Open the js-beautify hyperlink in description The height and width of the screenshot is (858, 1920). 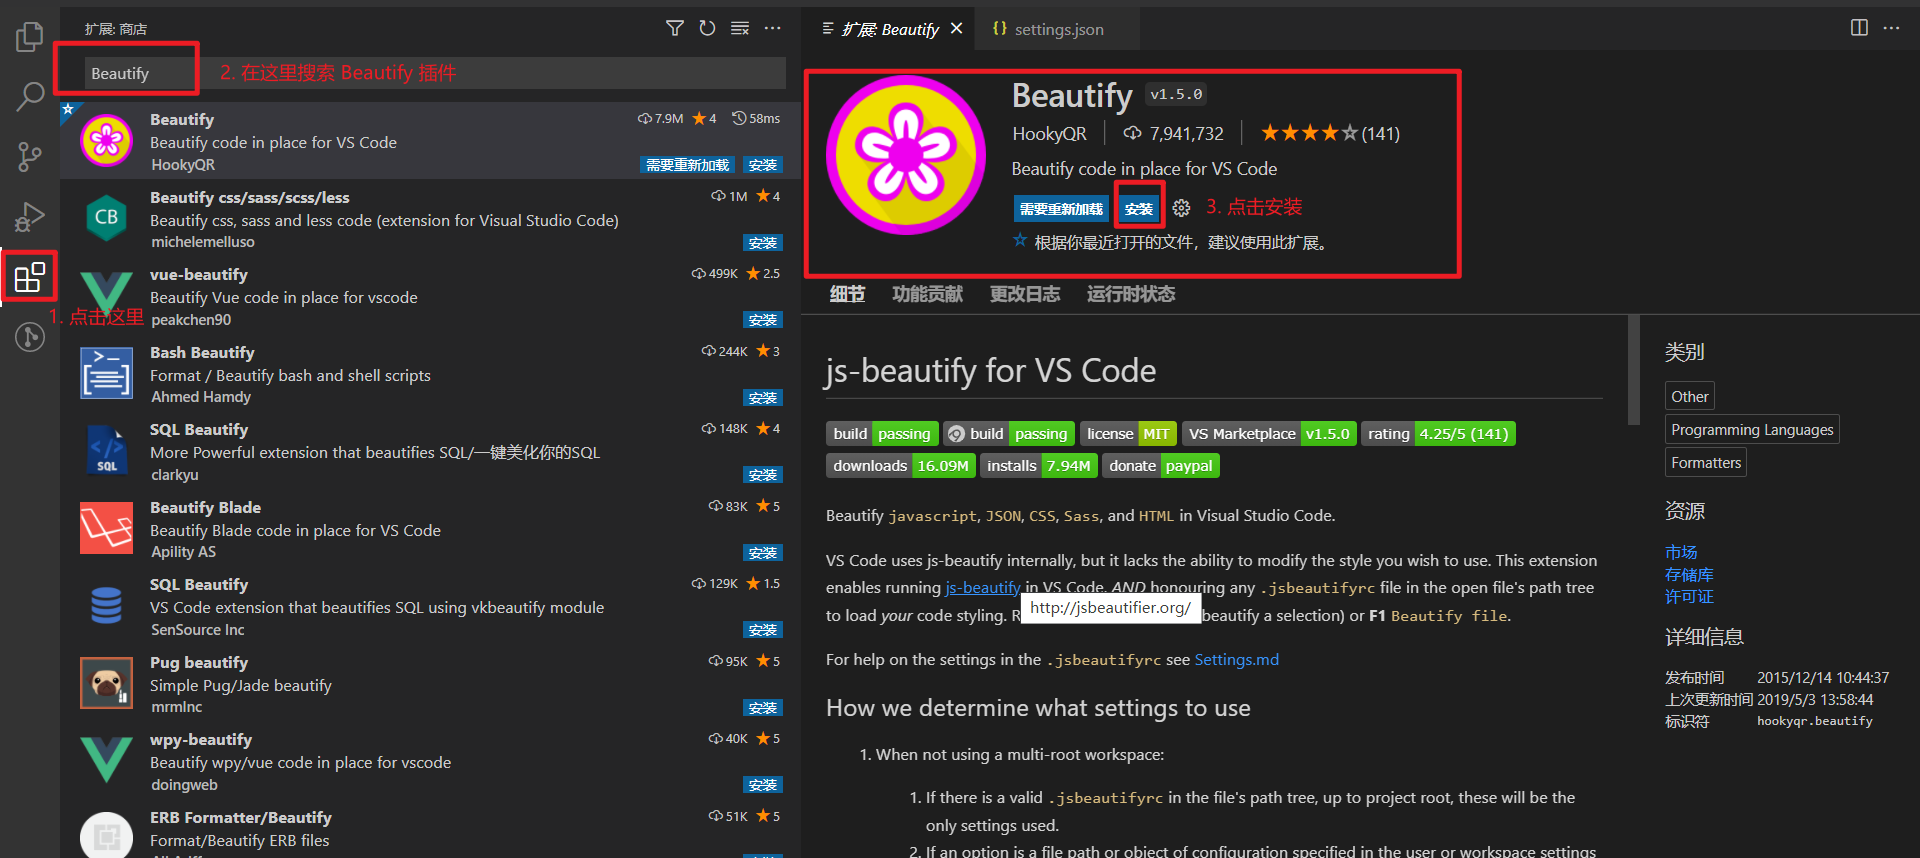pos(982,588)
